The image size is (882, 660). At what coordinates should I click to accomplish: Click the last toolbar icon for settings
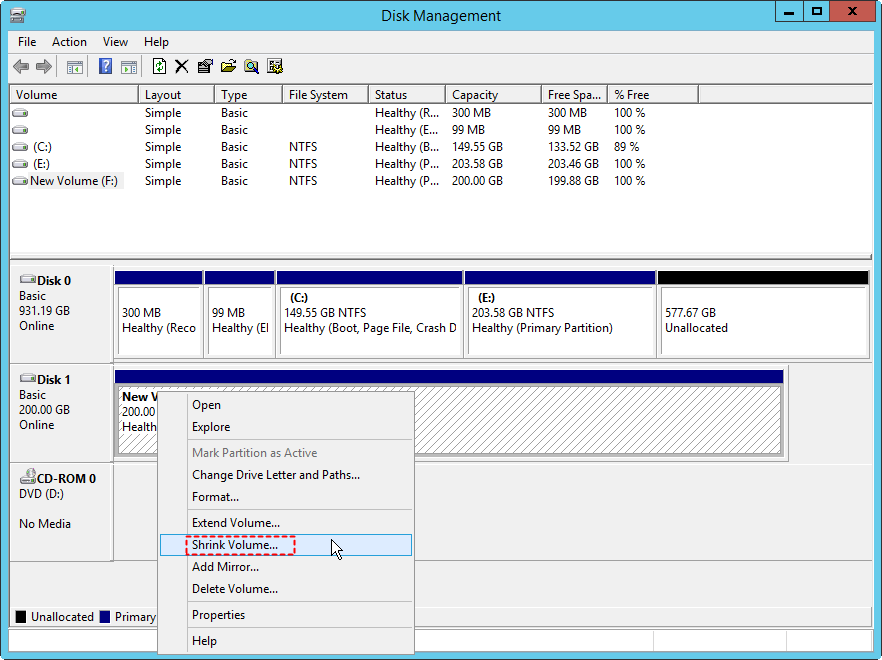275,67
